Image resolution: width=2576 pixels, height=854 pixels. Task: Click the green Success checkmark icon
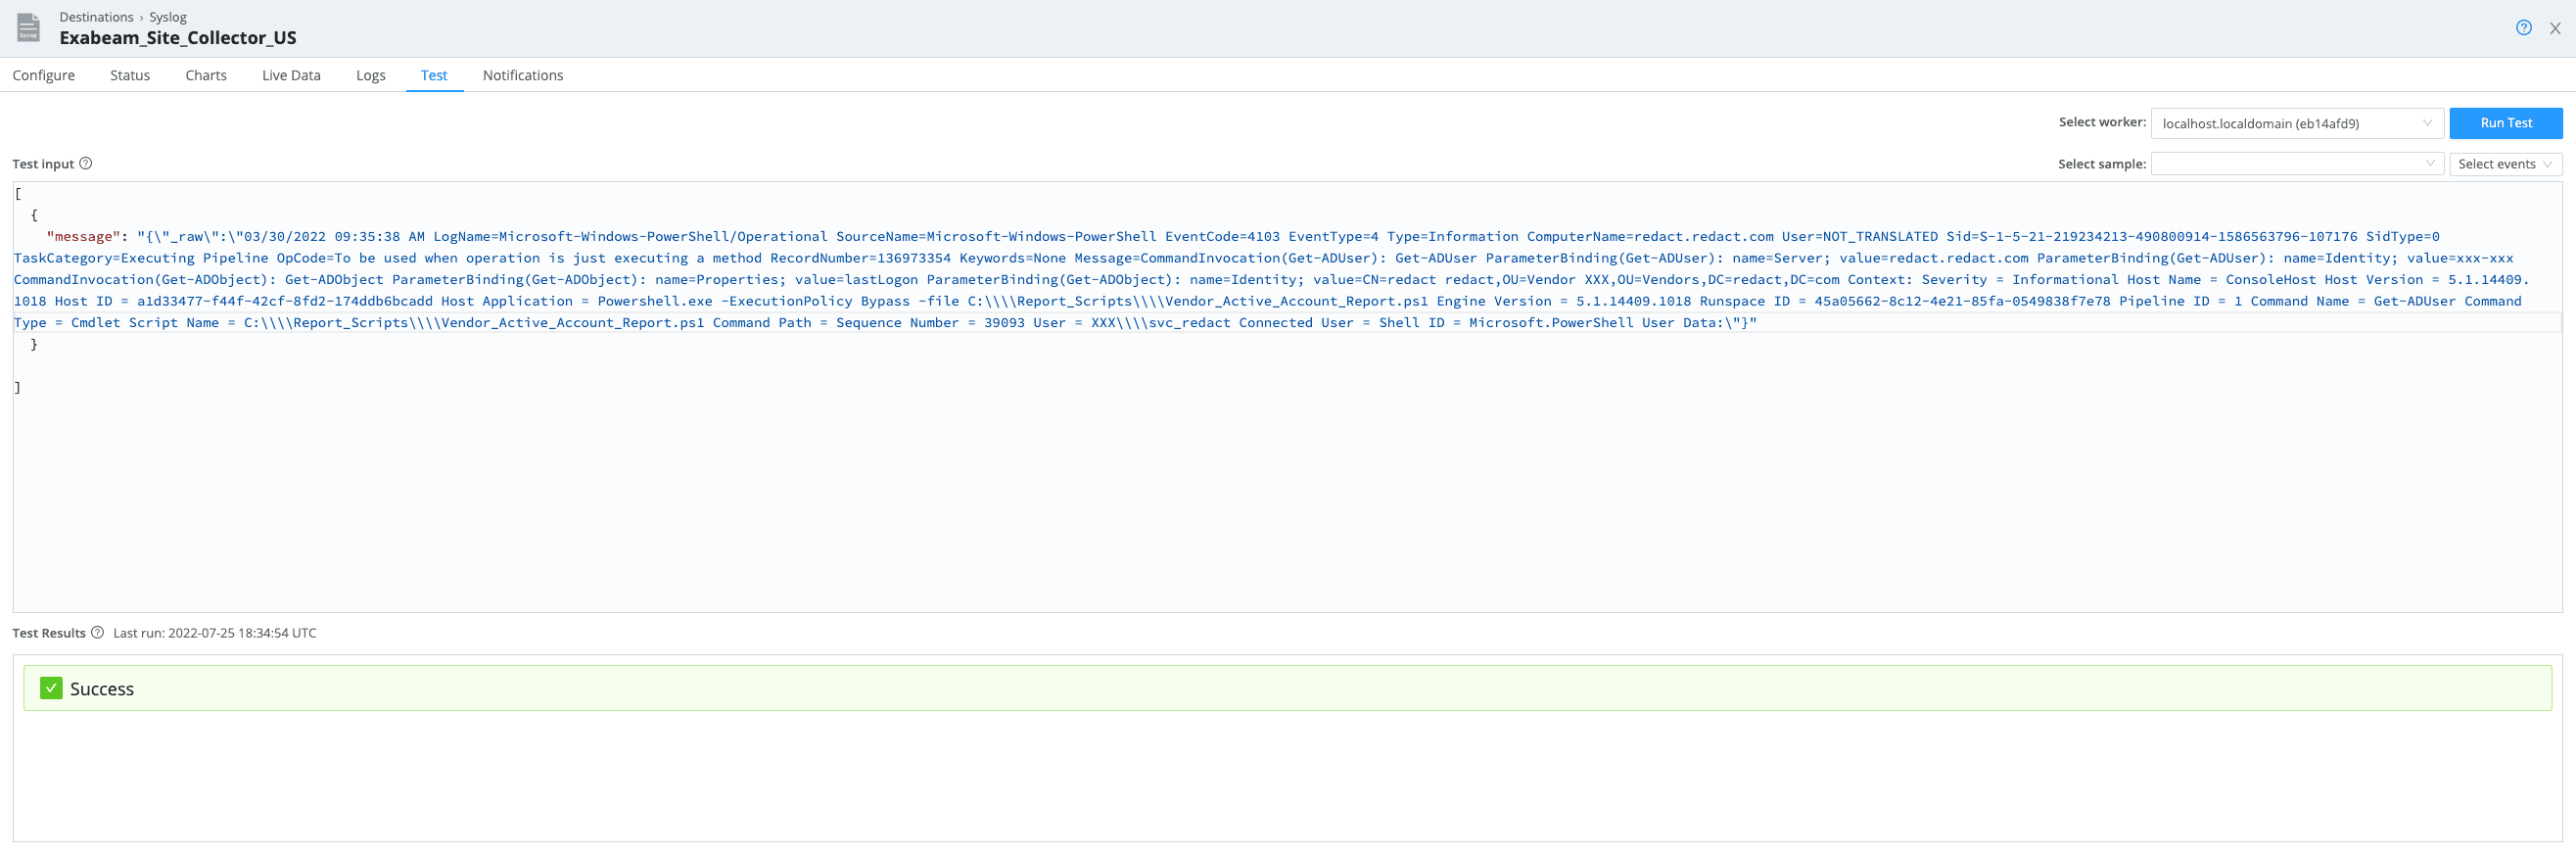(x=51, y=688)
